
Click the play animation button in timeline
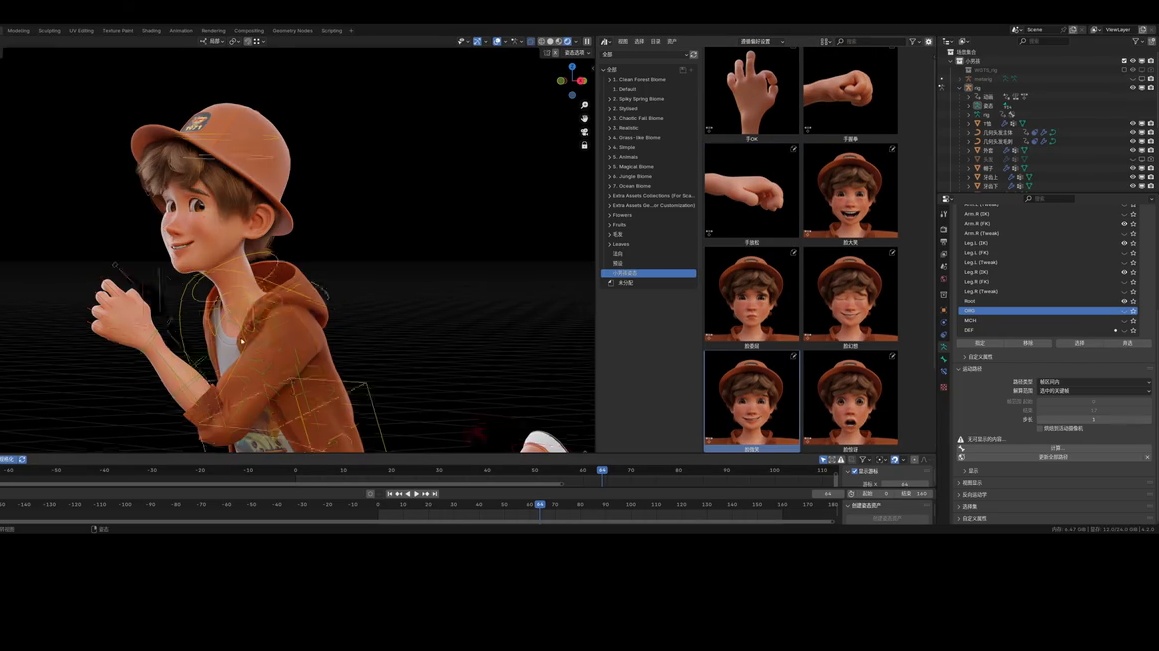[x=417, y=494]
